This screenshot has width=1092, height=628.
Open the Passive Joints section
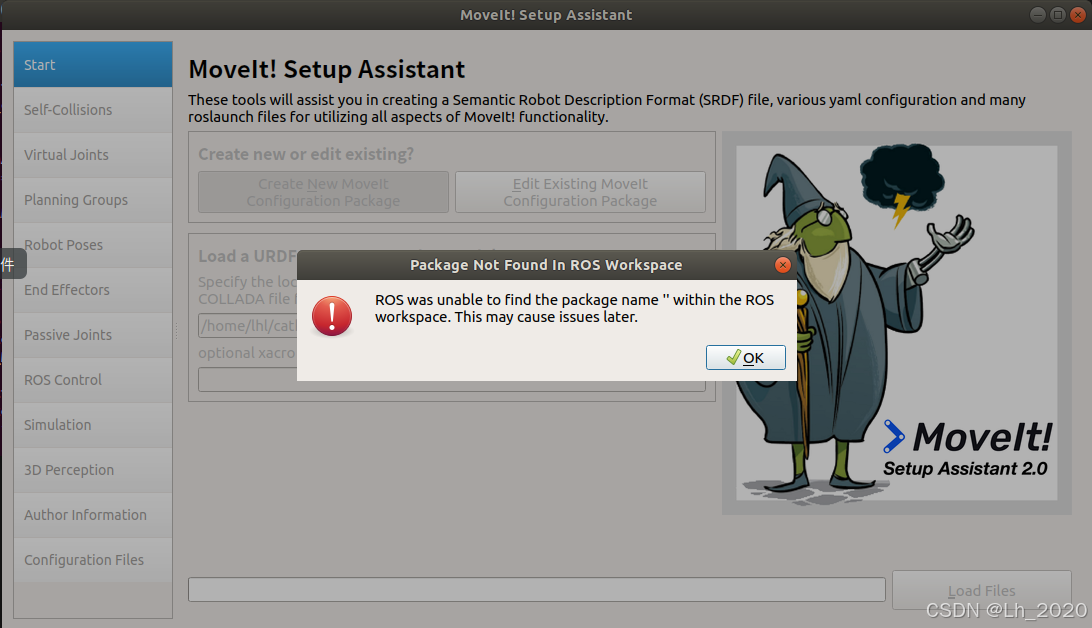click(93, 335)
